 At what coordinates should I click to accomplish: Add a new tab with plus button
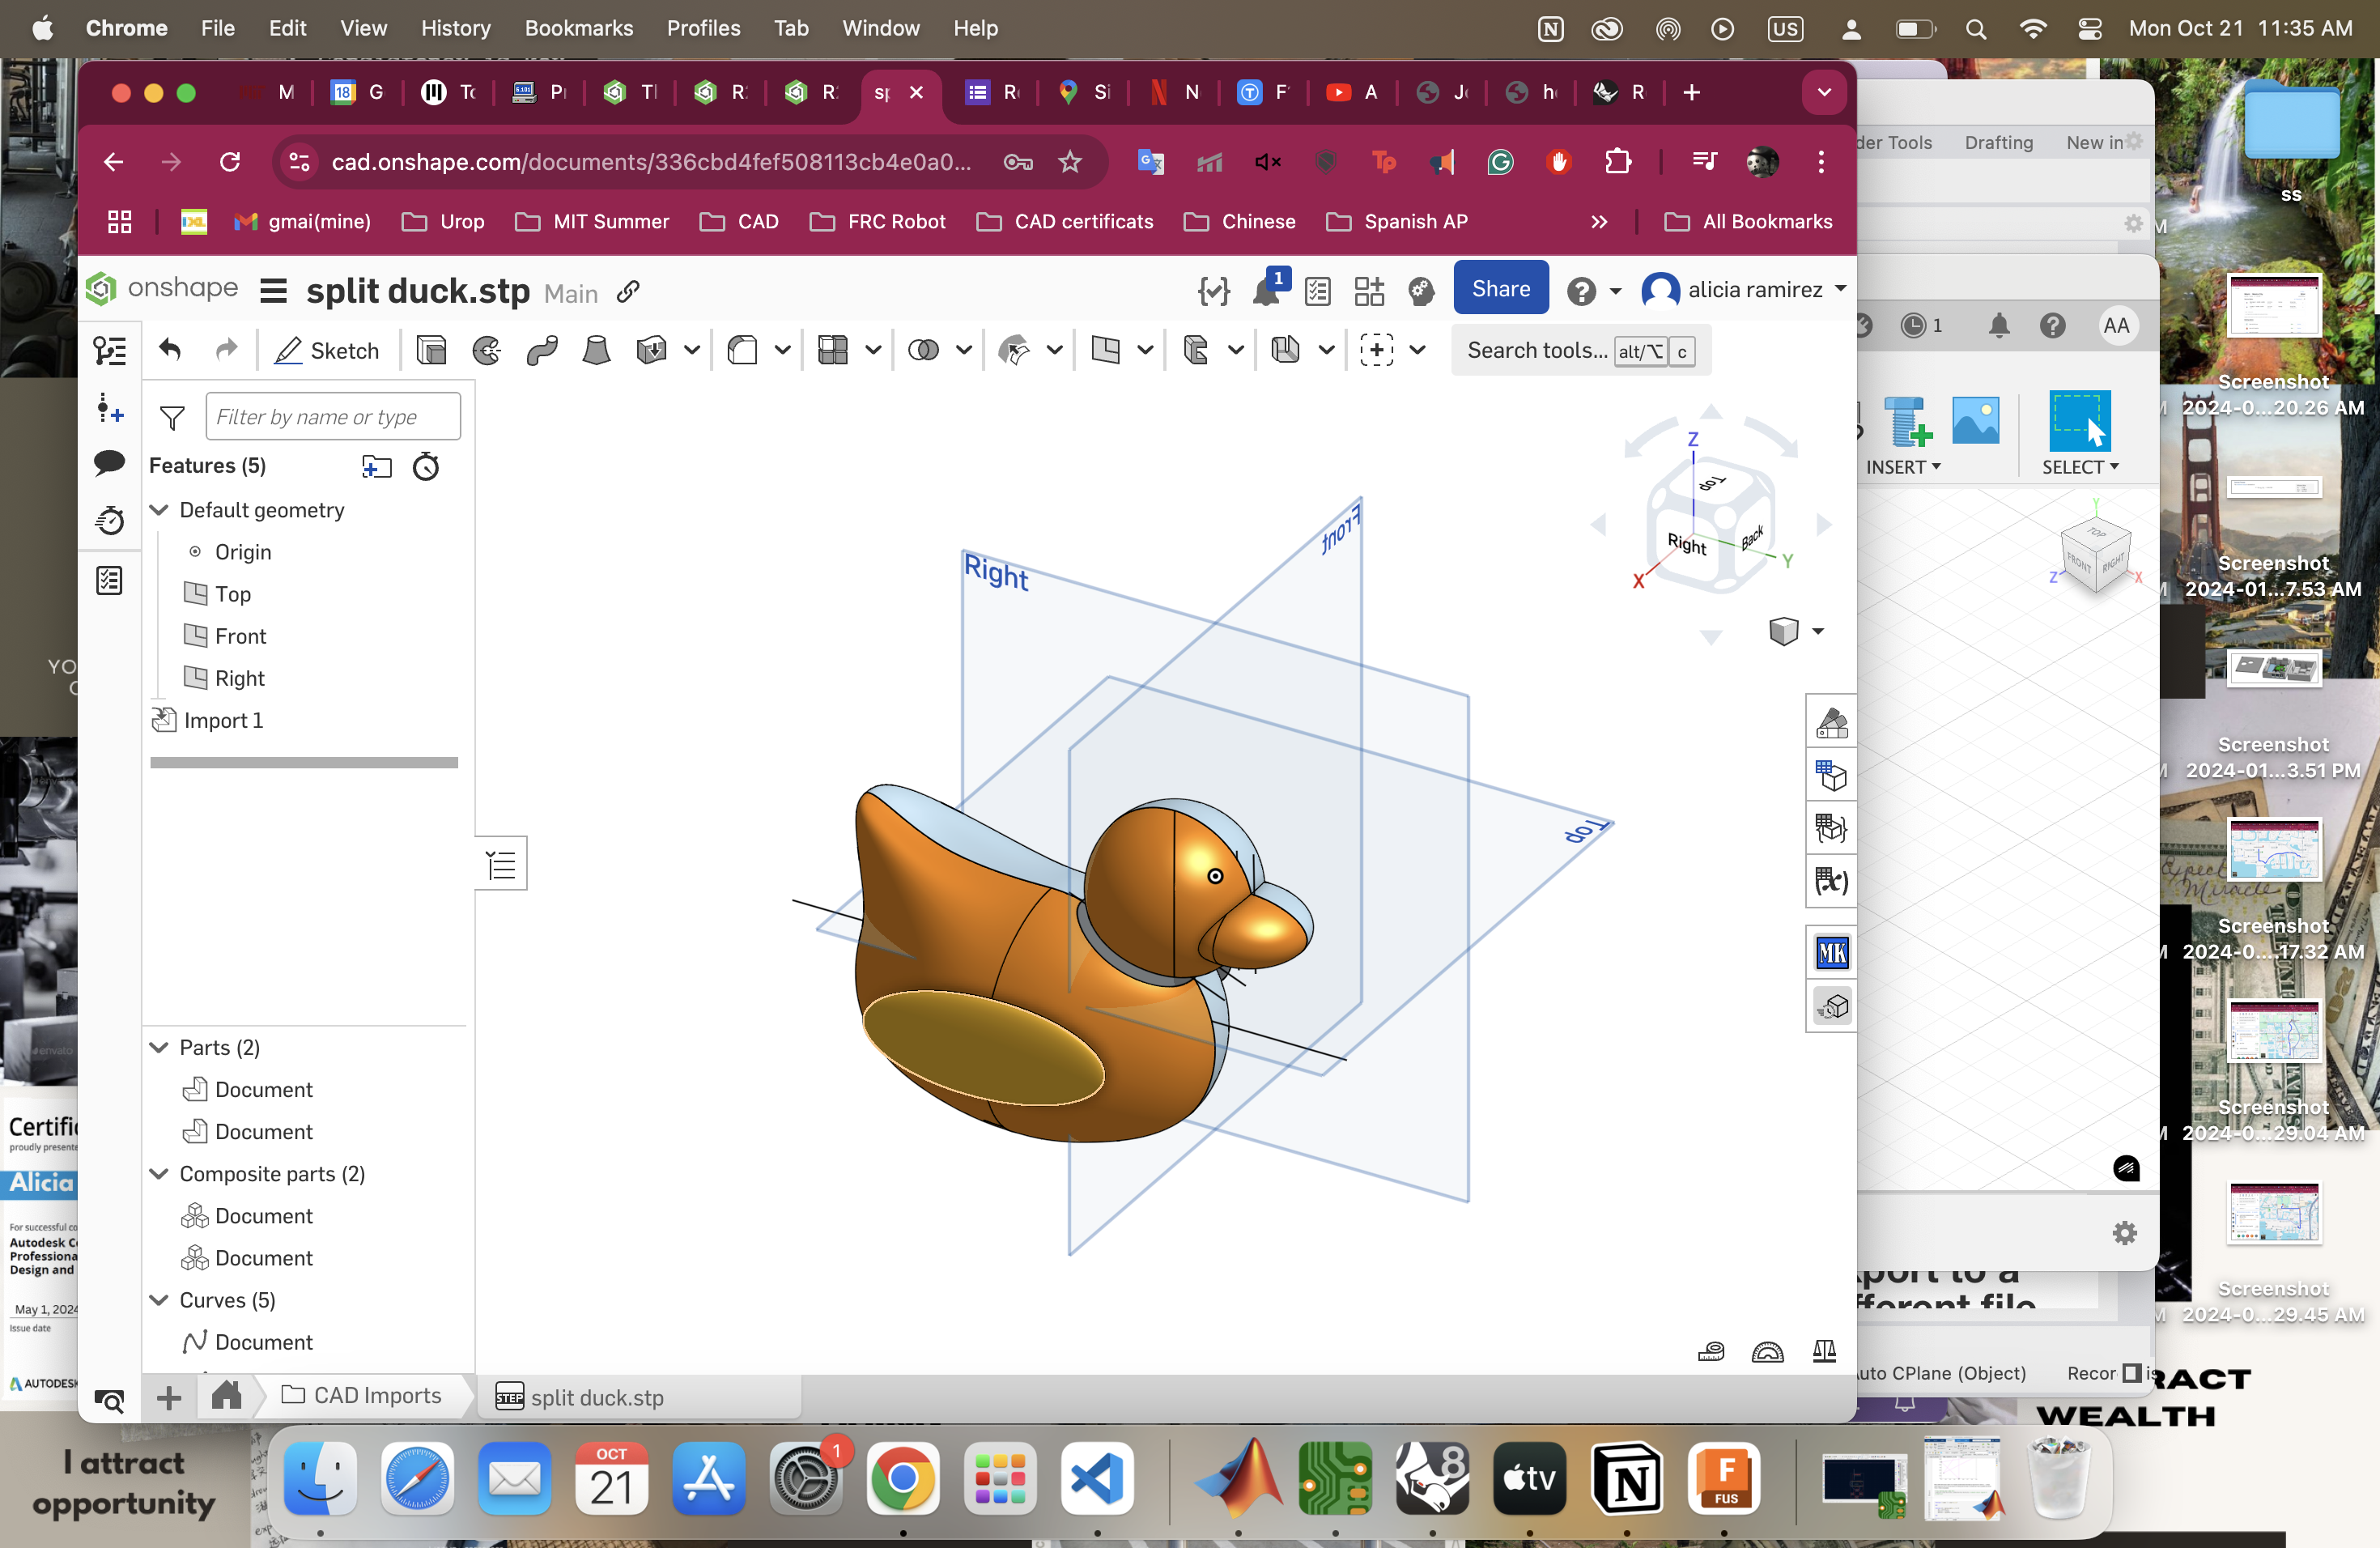169,1397
